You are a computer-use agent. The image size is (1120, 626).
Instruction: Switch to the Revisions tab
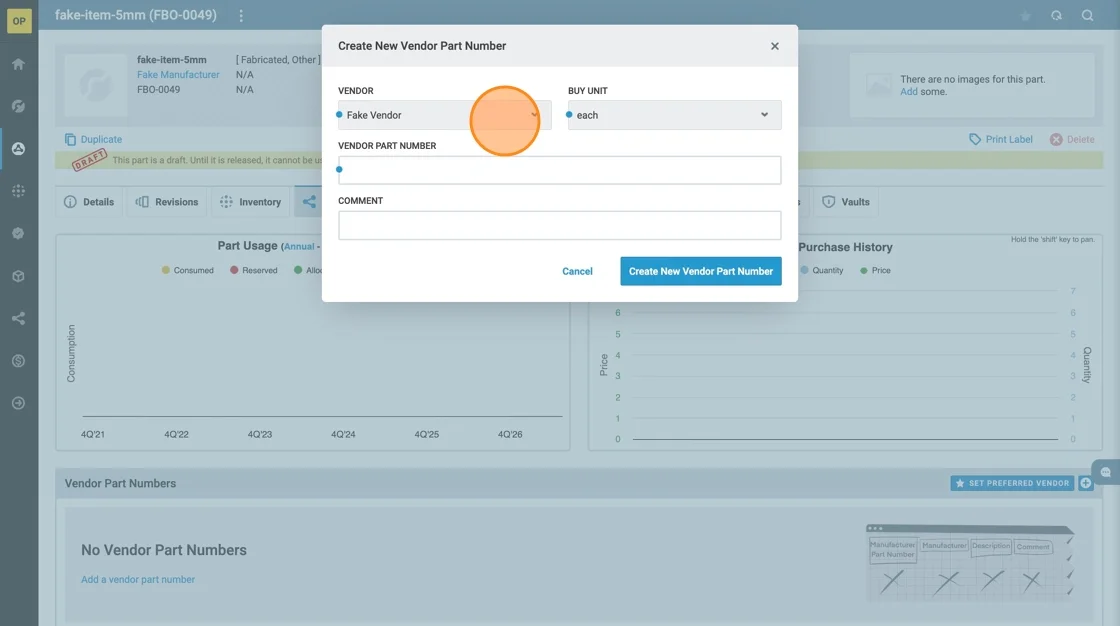click(x=168, y=202)
